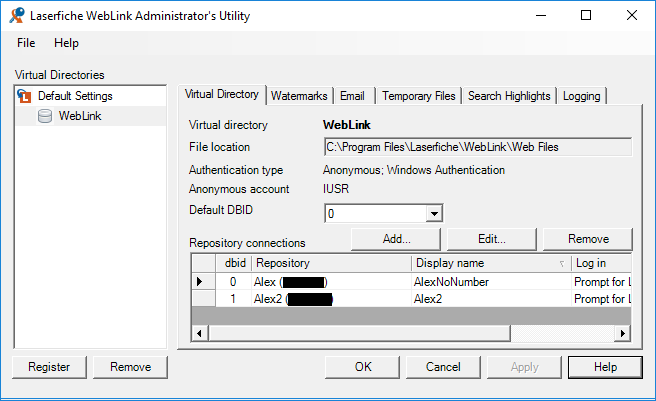
Task: Click Remove below the Virtual Directories list
Action: tap(130, 367)
